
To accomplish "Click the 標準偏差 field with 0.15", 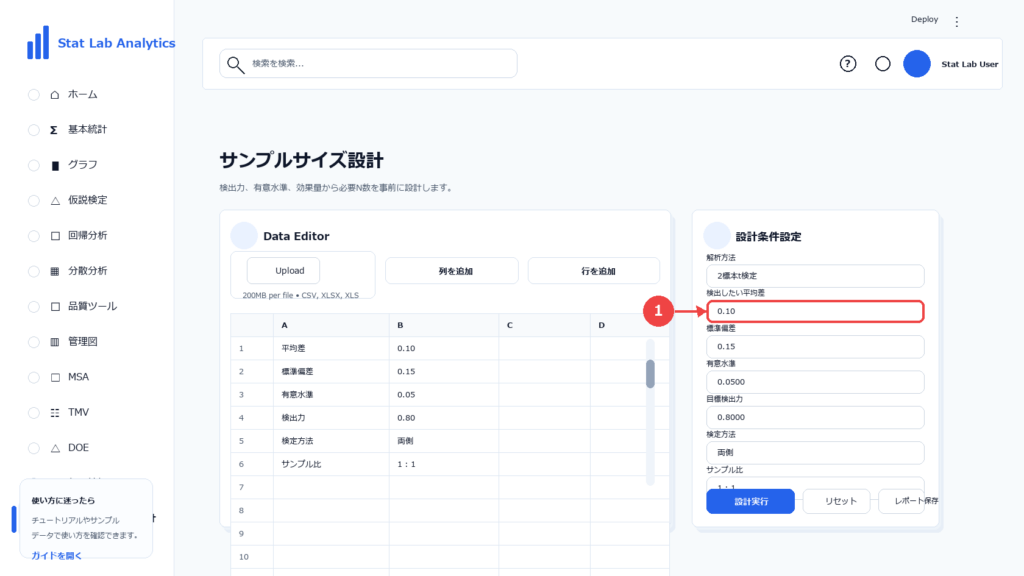I will pyautogui.click(x=815, y=346).
